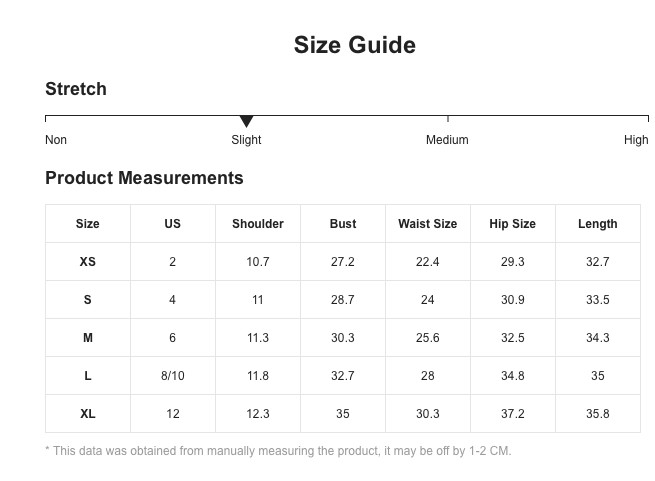Click the Stretch slider triangle marker

(x=246, y=121)
